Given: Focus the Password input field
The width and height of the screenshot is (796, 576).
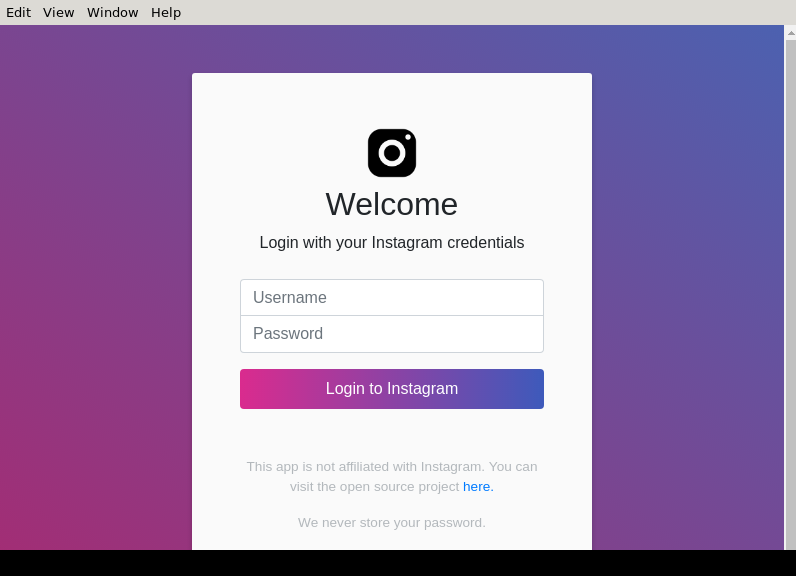Looking at the screenshot, I should pyautogui.click(x=392, y=334).
